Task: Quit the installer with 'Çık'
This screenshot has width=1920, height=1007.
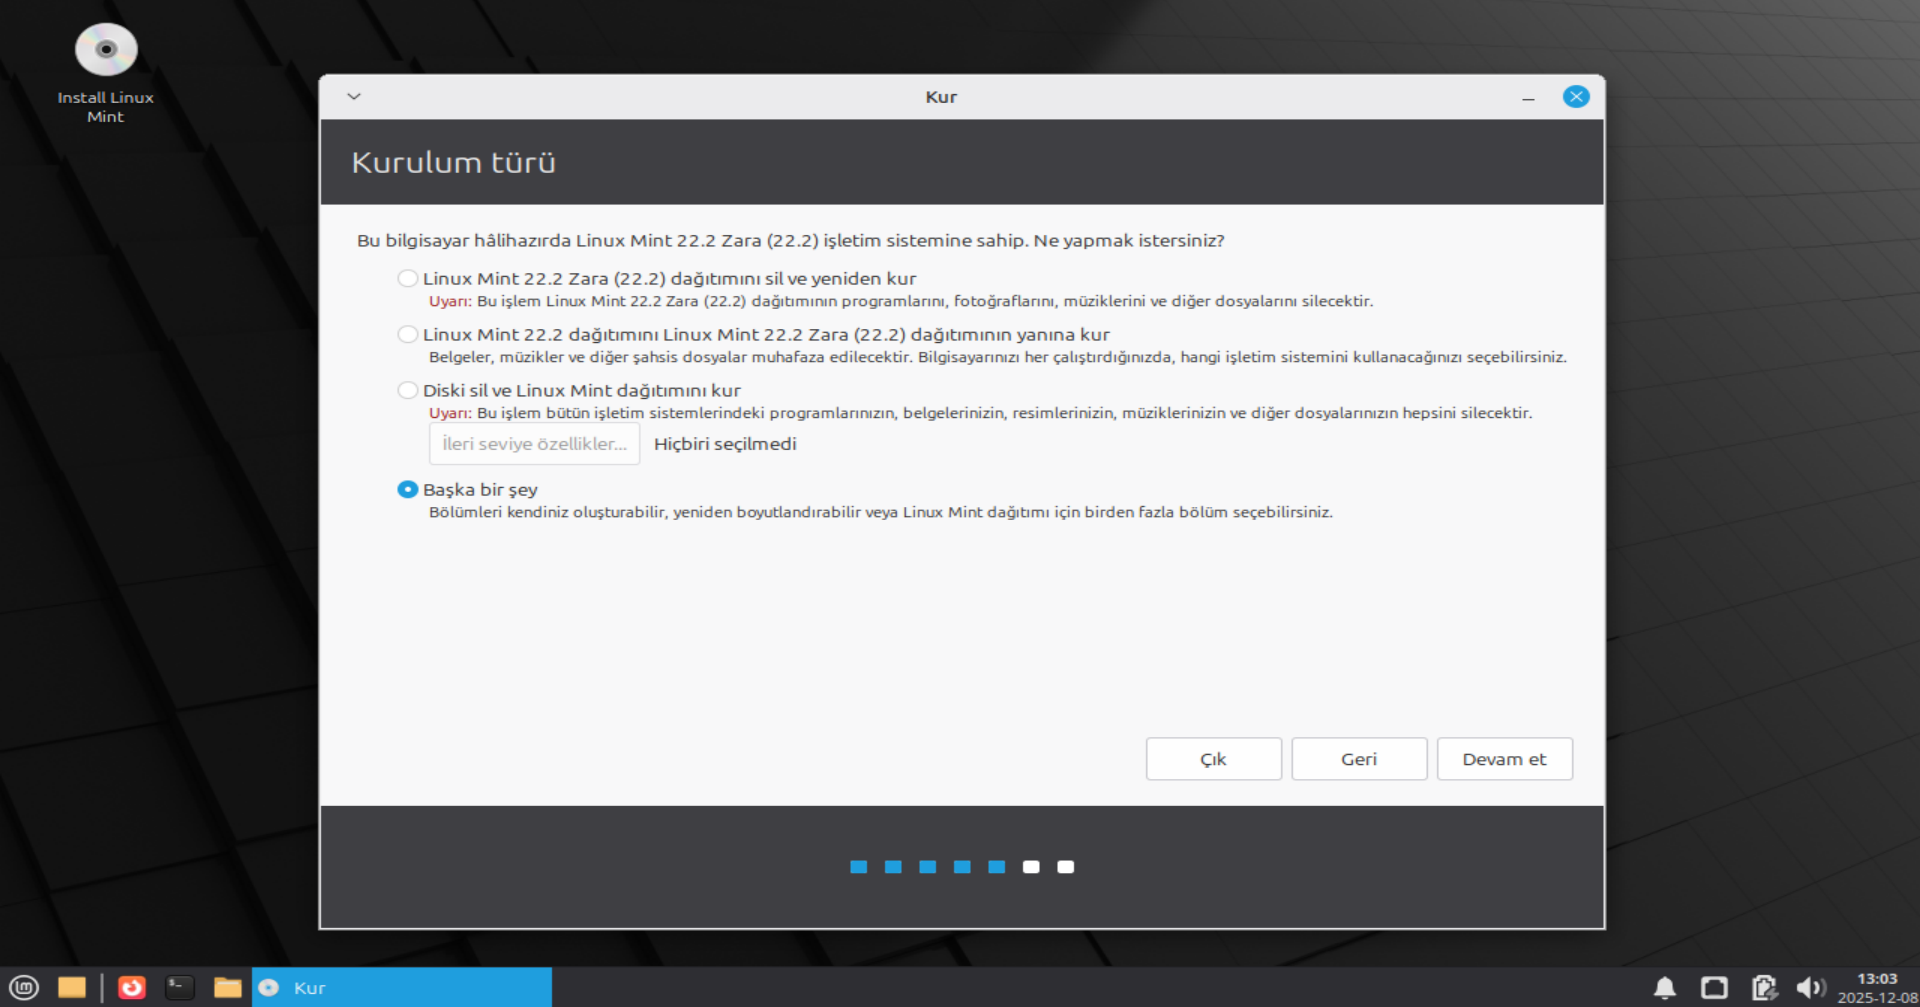Action: 1213,759
